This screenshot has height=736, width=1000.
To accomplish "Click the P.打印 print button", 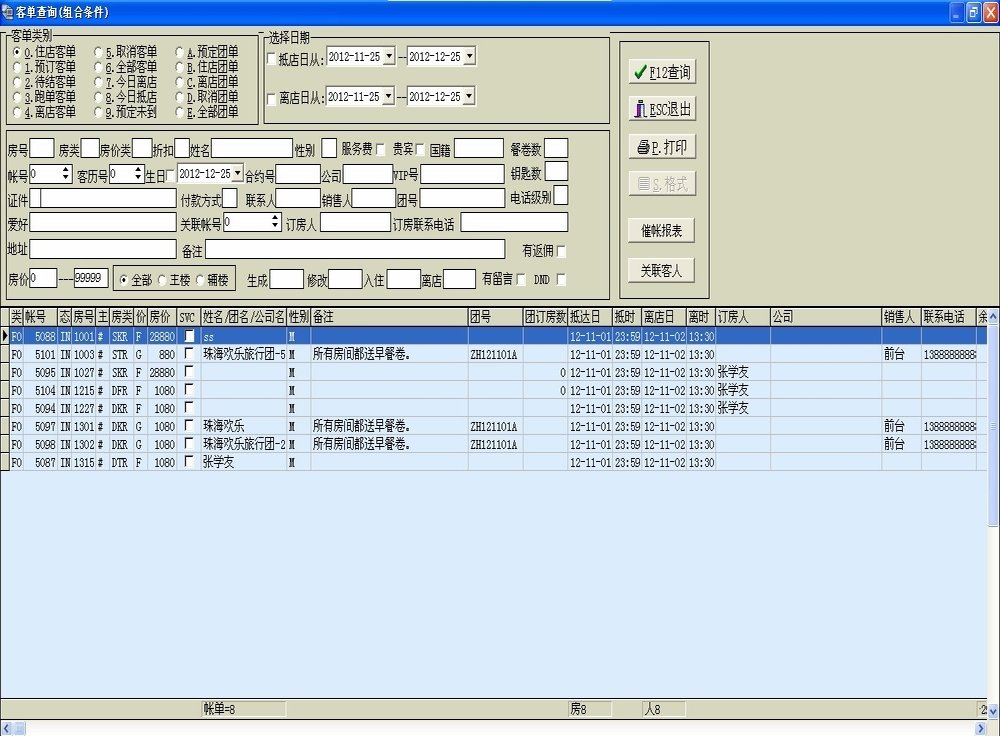I will click(661, 147).
